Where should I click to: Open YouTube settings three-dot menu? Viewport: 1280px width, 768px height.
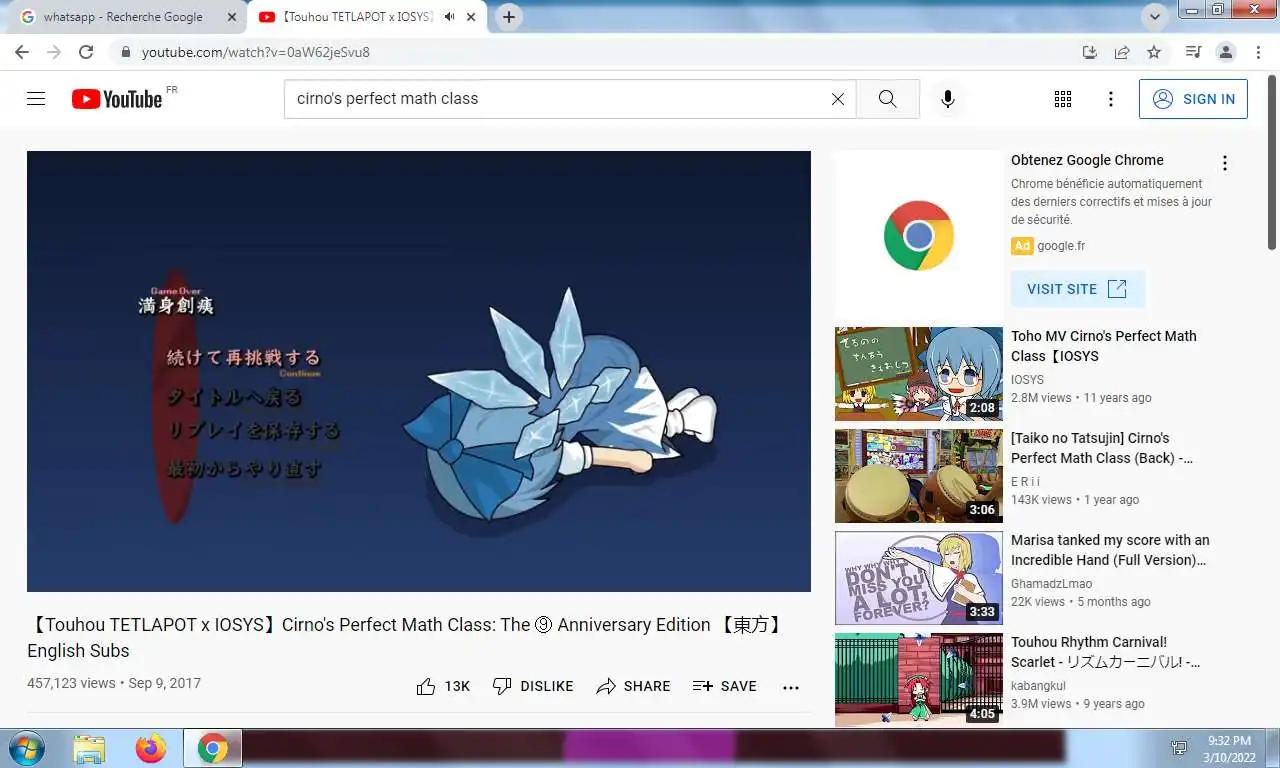click(1110, 99)
